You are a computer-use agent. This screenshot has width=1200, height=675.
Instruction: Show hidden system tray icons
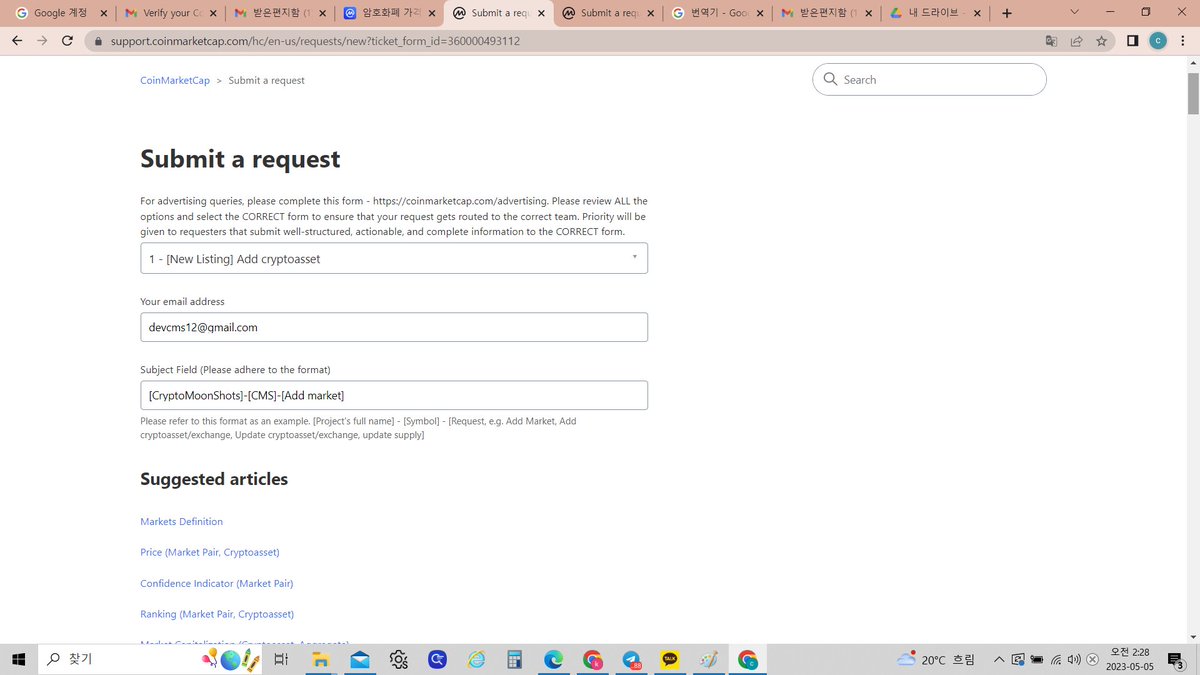pos(998,660)
